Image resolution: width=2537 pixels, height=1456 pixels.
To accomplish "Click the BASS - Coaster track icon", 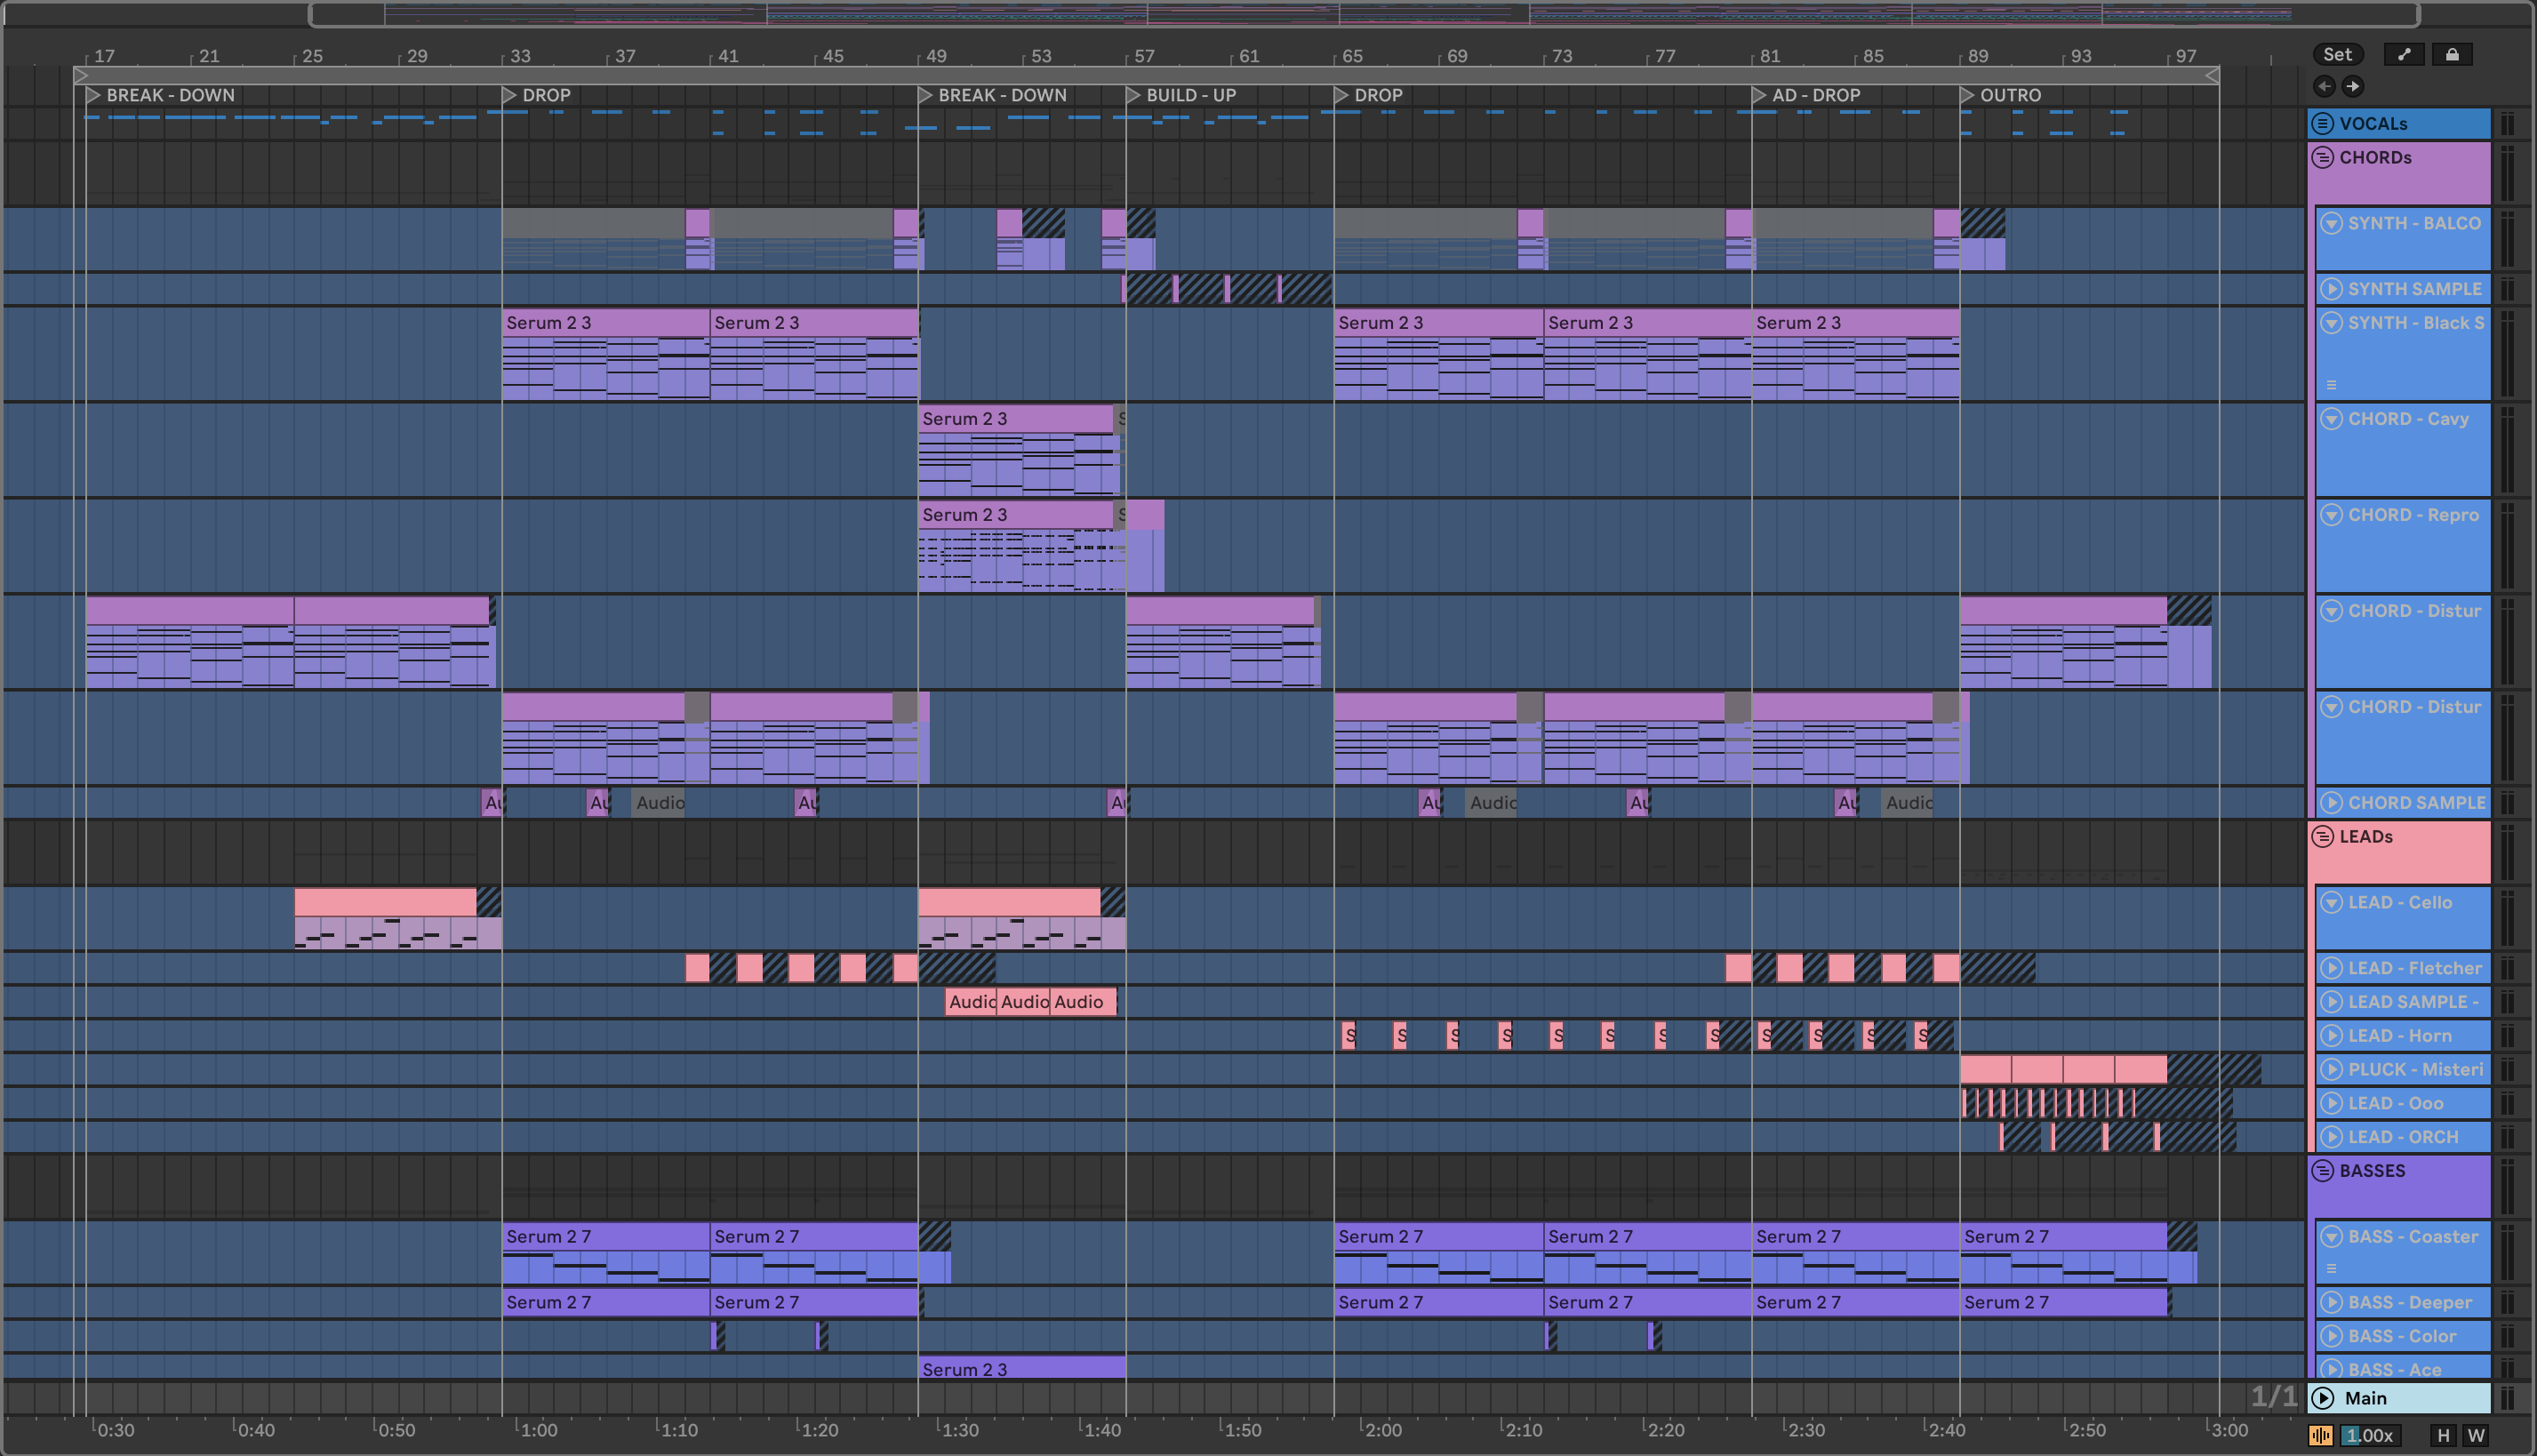I will [x=2331, y=1236].
